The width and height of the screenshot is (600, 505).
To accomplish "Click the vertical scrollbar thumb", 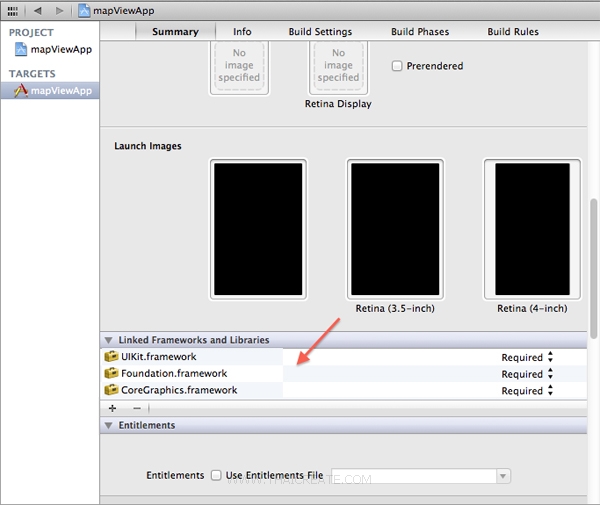I will point(593,269).
